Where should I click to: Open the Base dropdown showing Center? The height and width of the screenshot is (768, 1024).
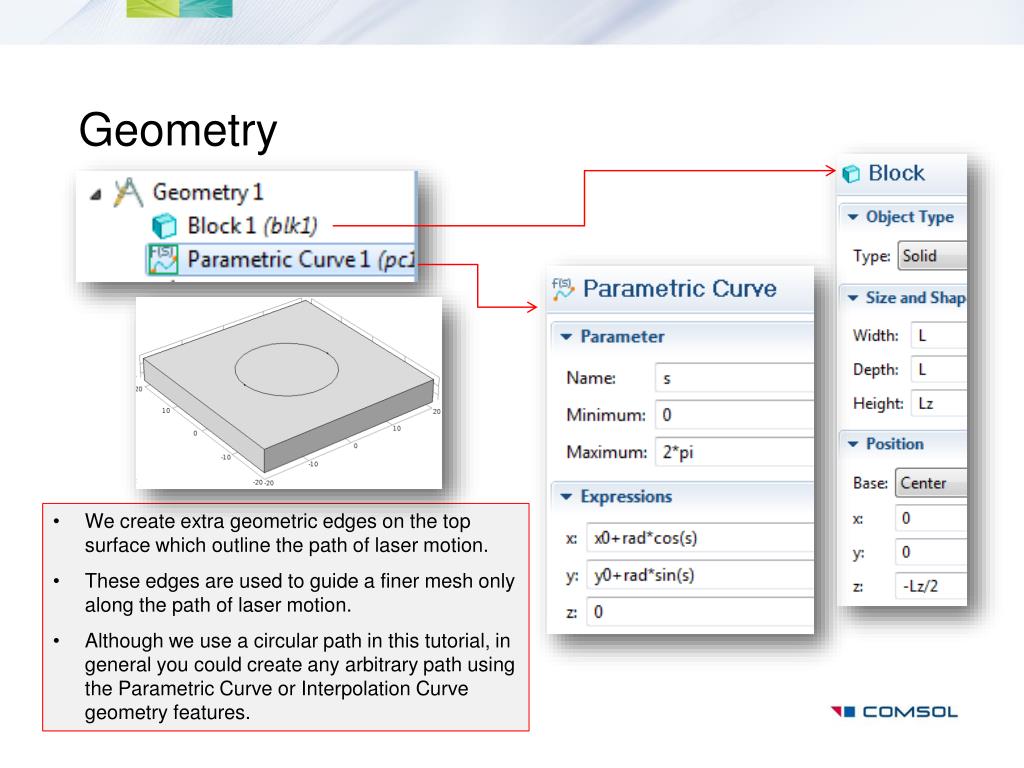(x=931, y=483)
